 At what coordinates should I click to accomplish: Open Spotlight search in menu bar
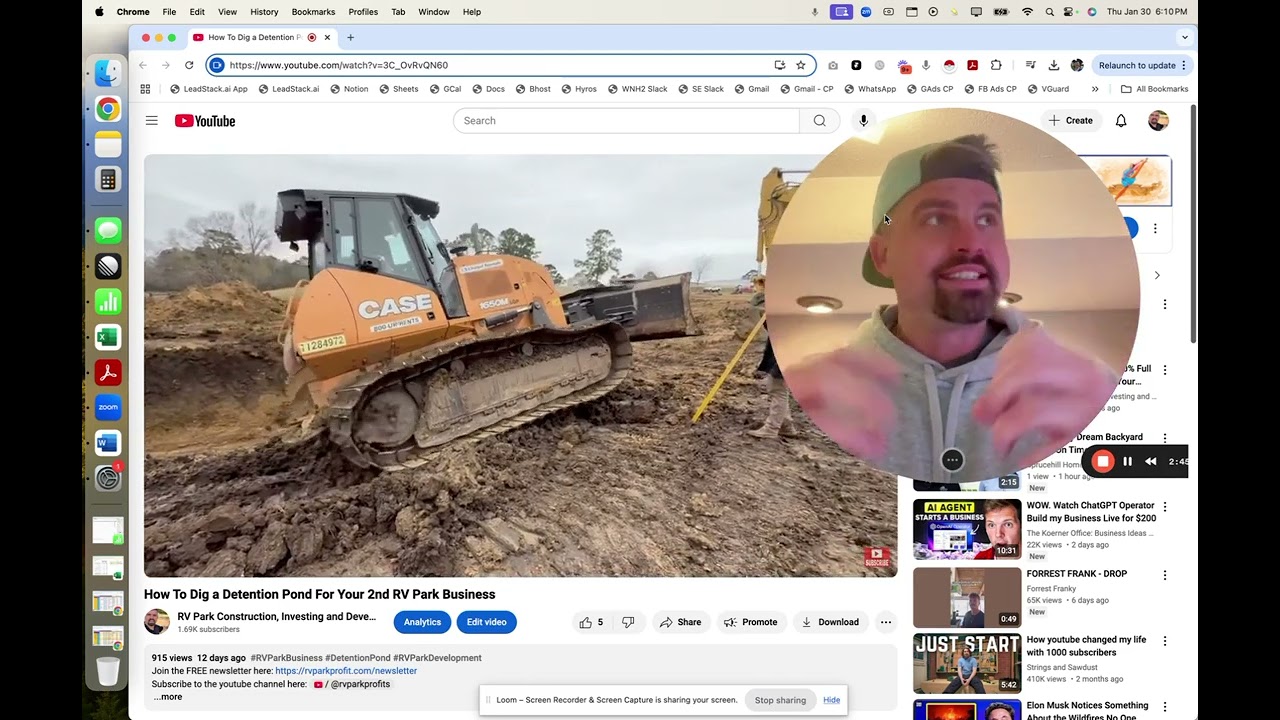[1049, 12]
